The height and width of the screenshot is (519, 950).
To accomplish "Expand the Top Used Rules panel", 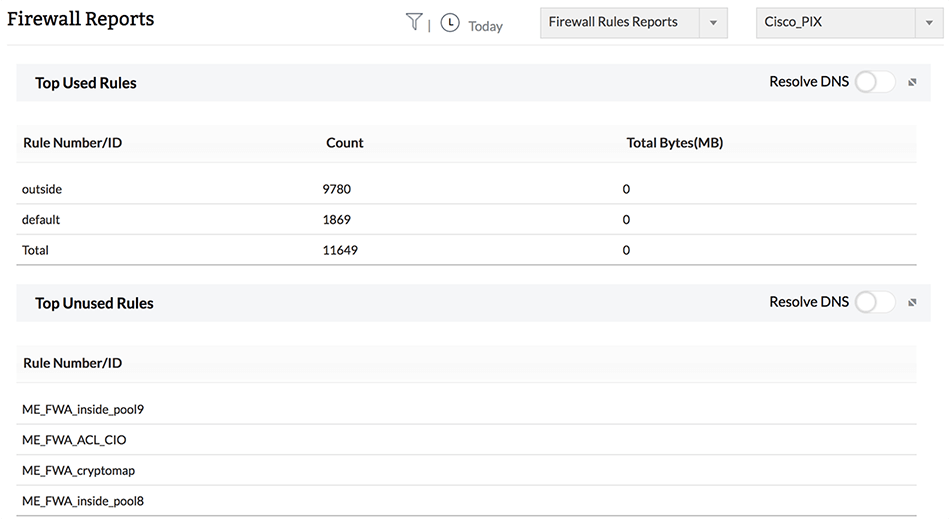I will [x=912, y=83].
